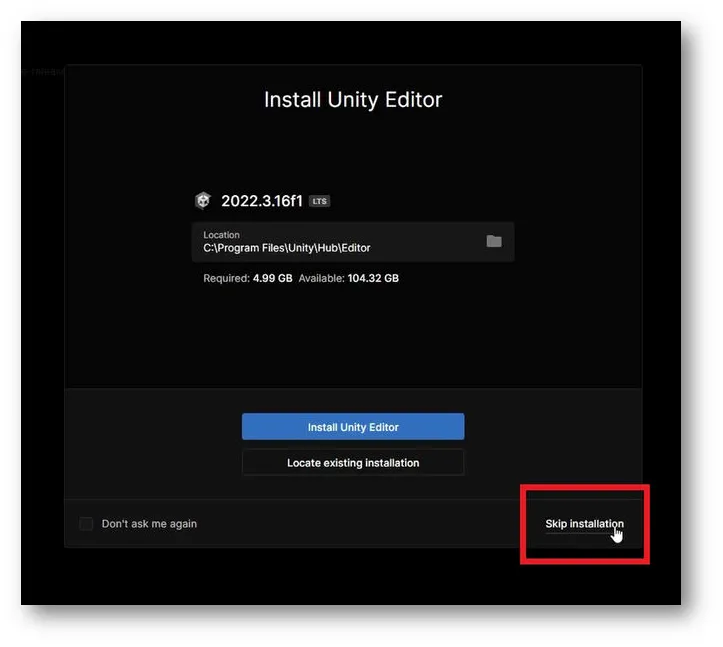723x647 pixels.
Task: Click the Skip installation link
Action: [584, 524]
